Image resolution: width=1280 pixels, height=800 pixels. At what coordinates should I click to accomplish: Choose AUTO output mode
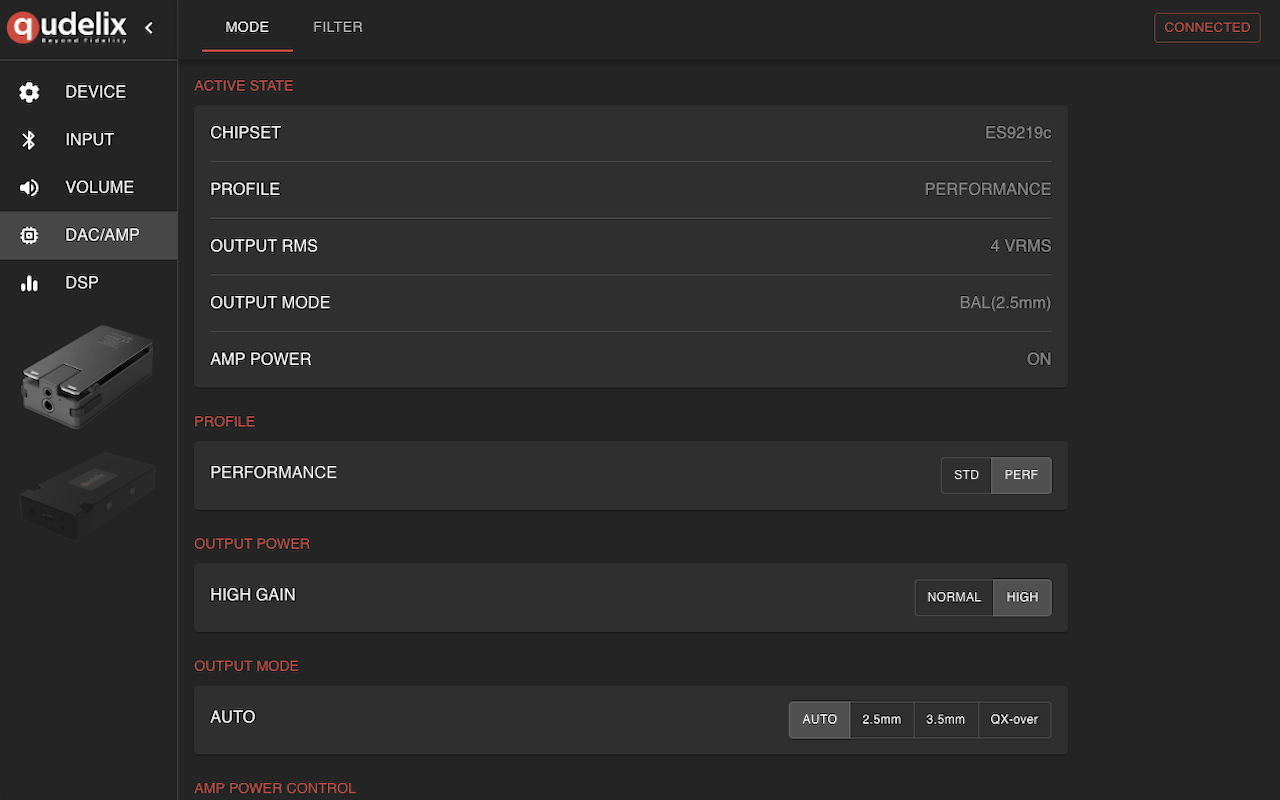tap(819, 719)
